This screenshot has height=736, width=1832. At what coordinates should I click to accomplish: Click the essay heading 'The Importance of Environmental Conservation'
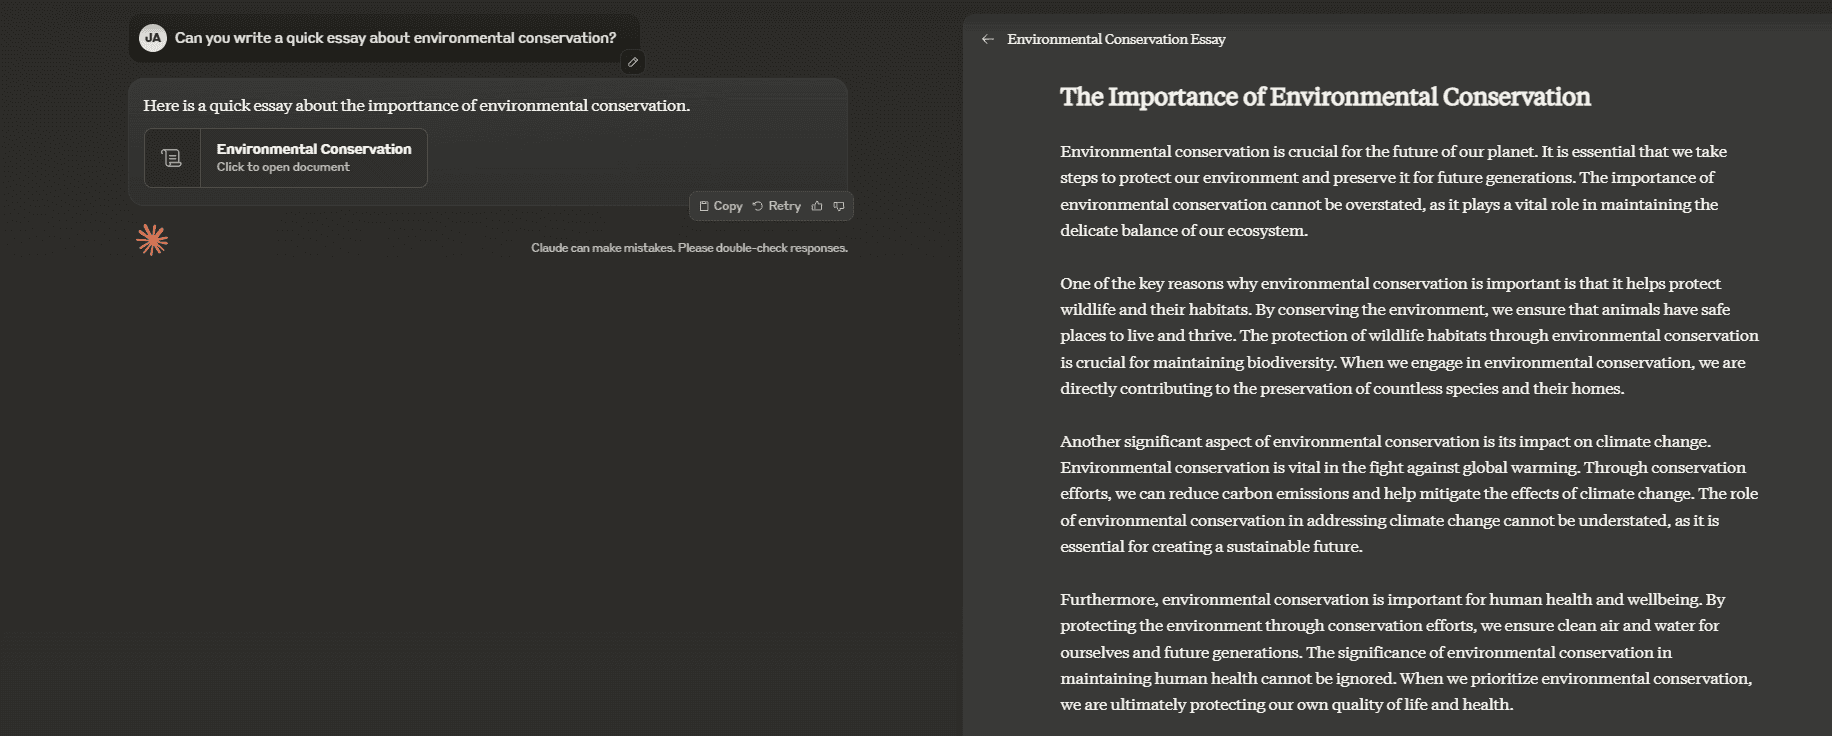tap(1325, 97)
